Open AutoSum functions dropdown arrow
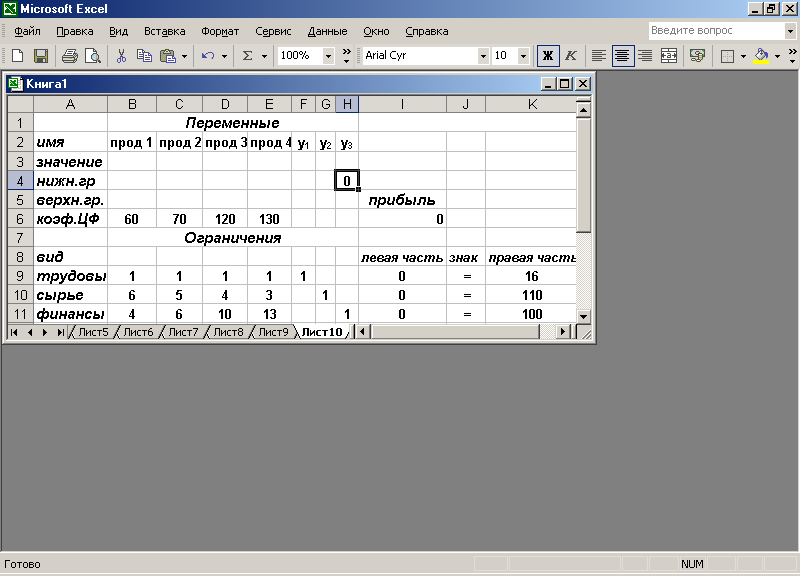The width and height of the screenshot is (800, 576). coord(264,56)
